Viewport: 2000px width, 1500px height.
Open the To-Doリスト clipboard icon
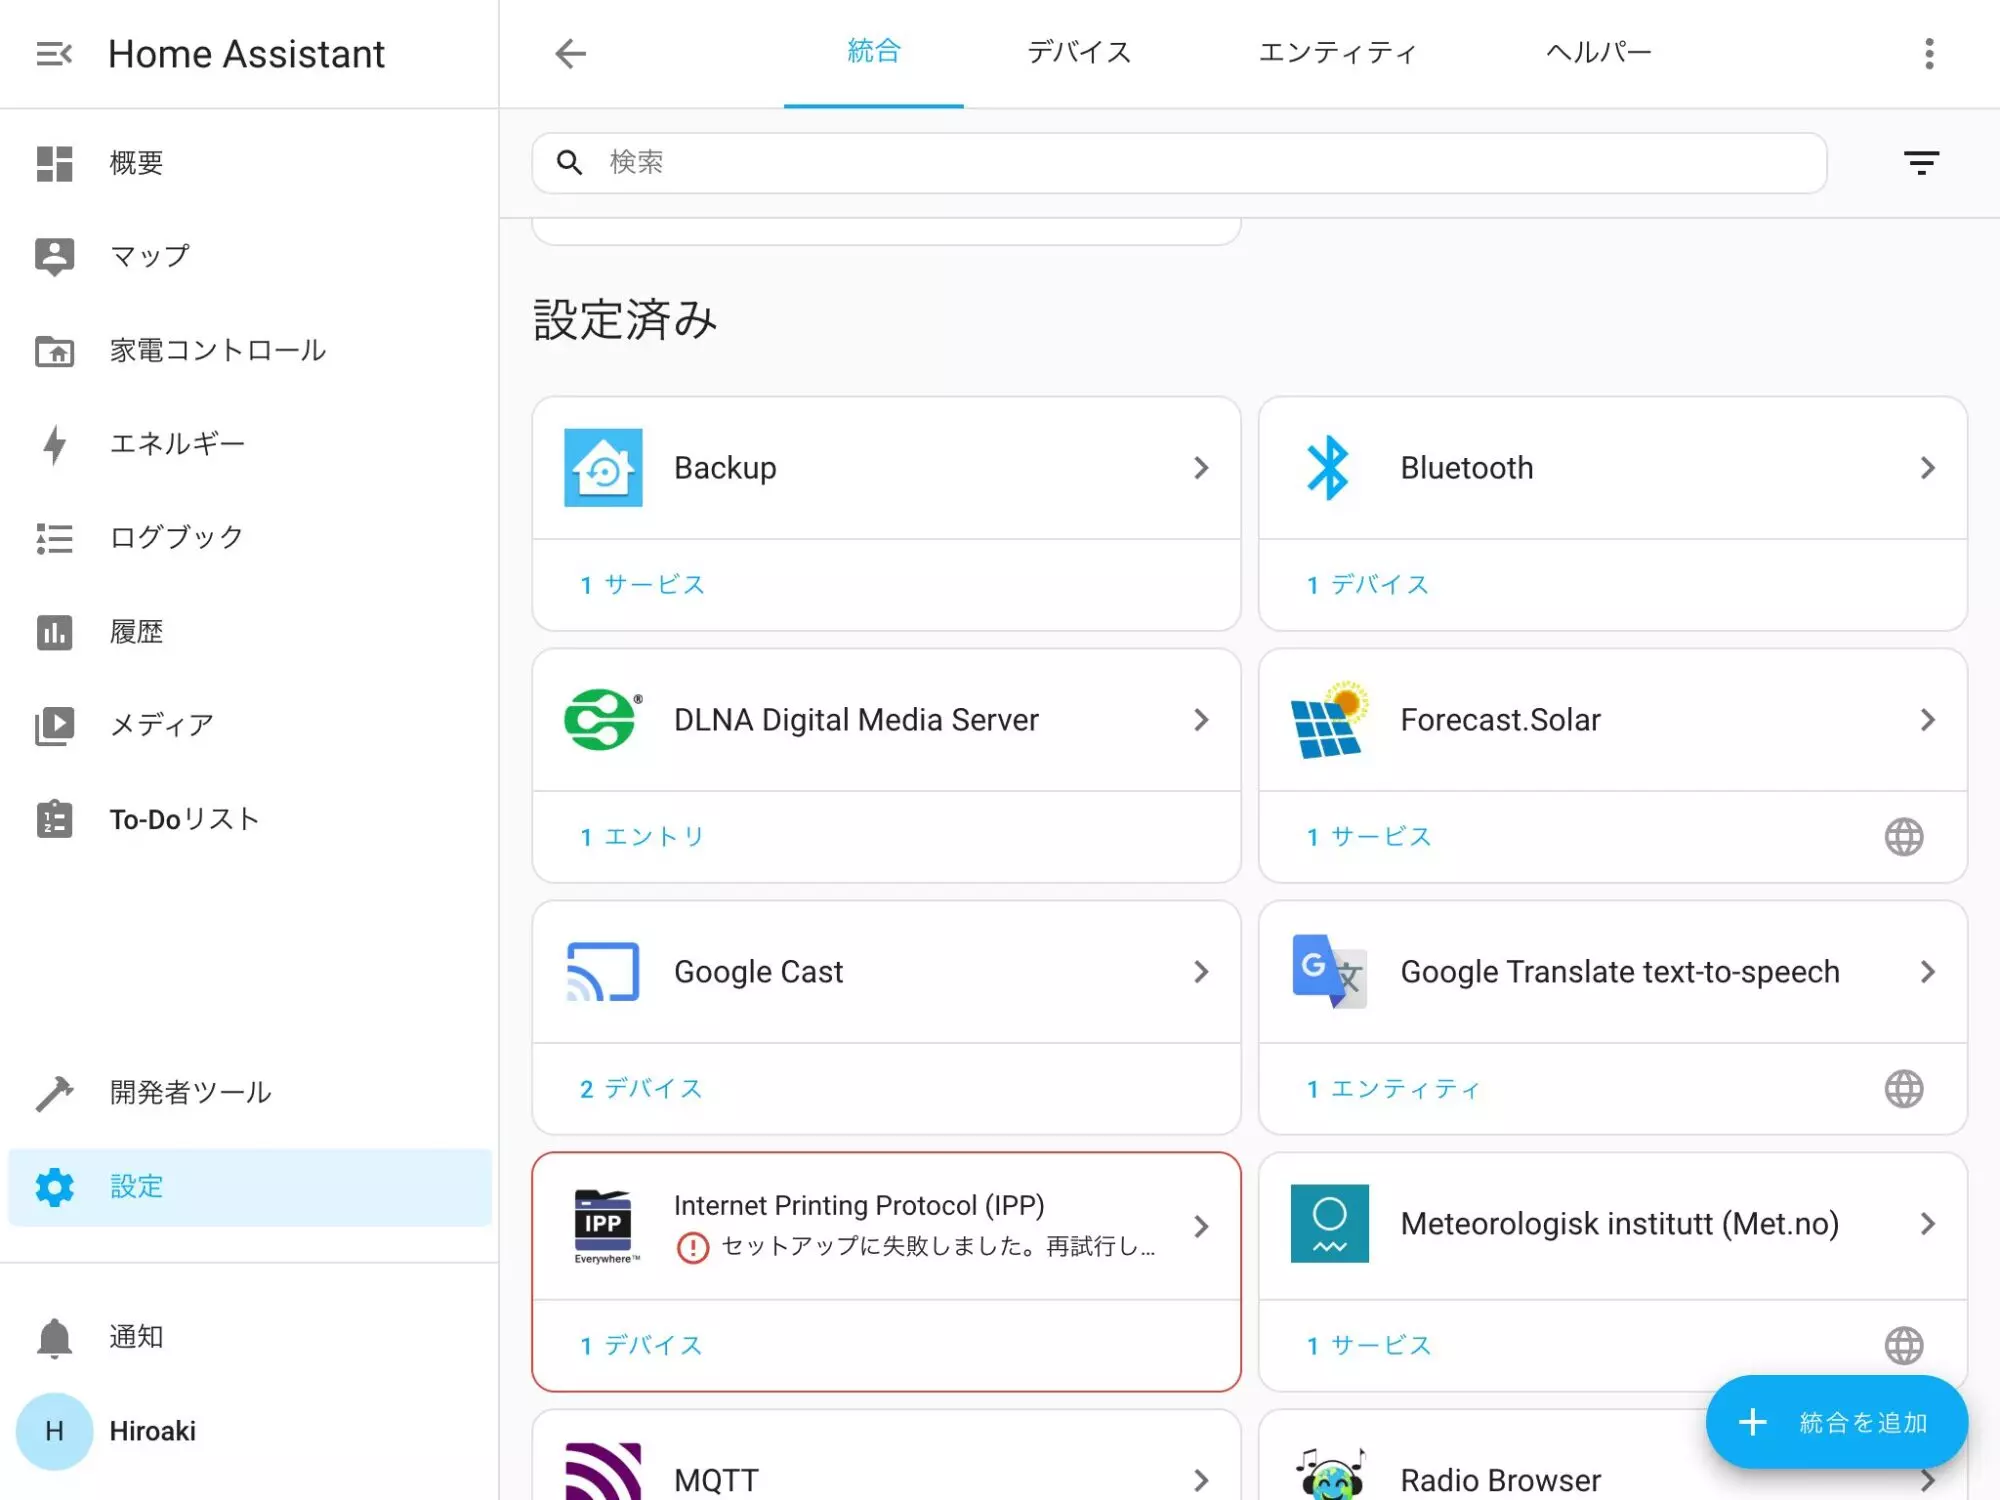click(x=54, y=819)
